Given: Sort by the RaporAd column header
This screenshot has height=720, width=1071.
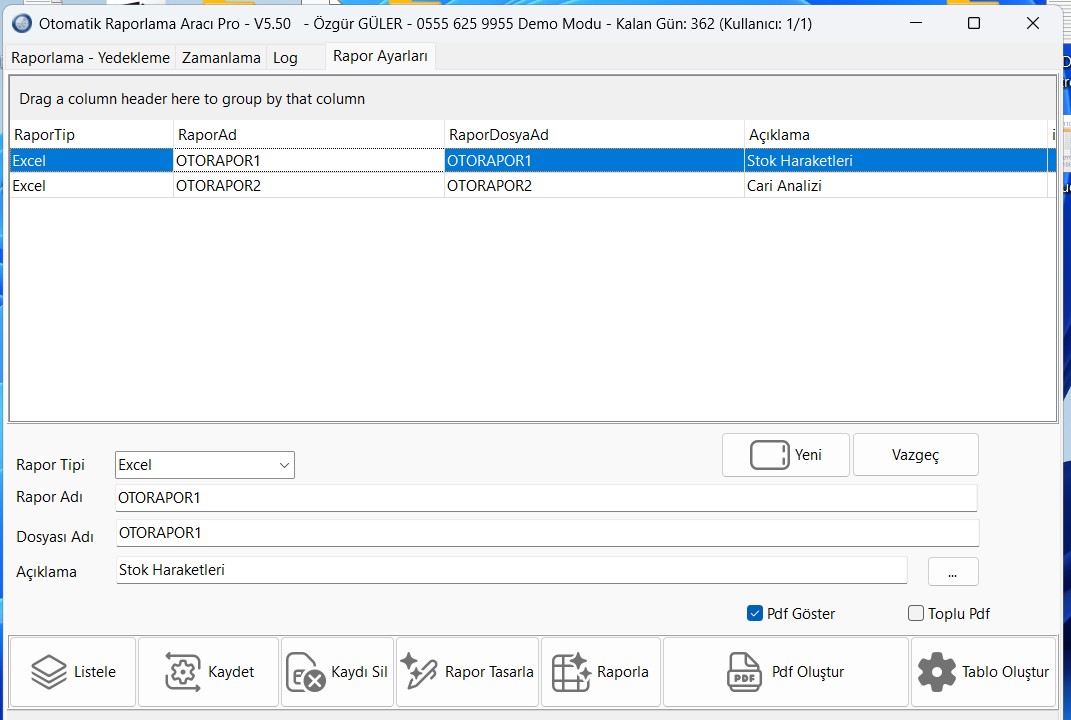Looking at the screenshot, I should tap(308, 135).
